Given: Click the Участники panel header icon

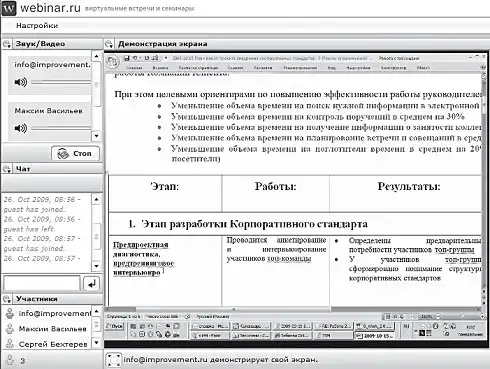Looking at the screenshot, I should [7, 299].
